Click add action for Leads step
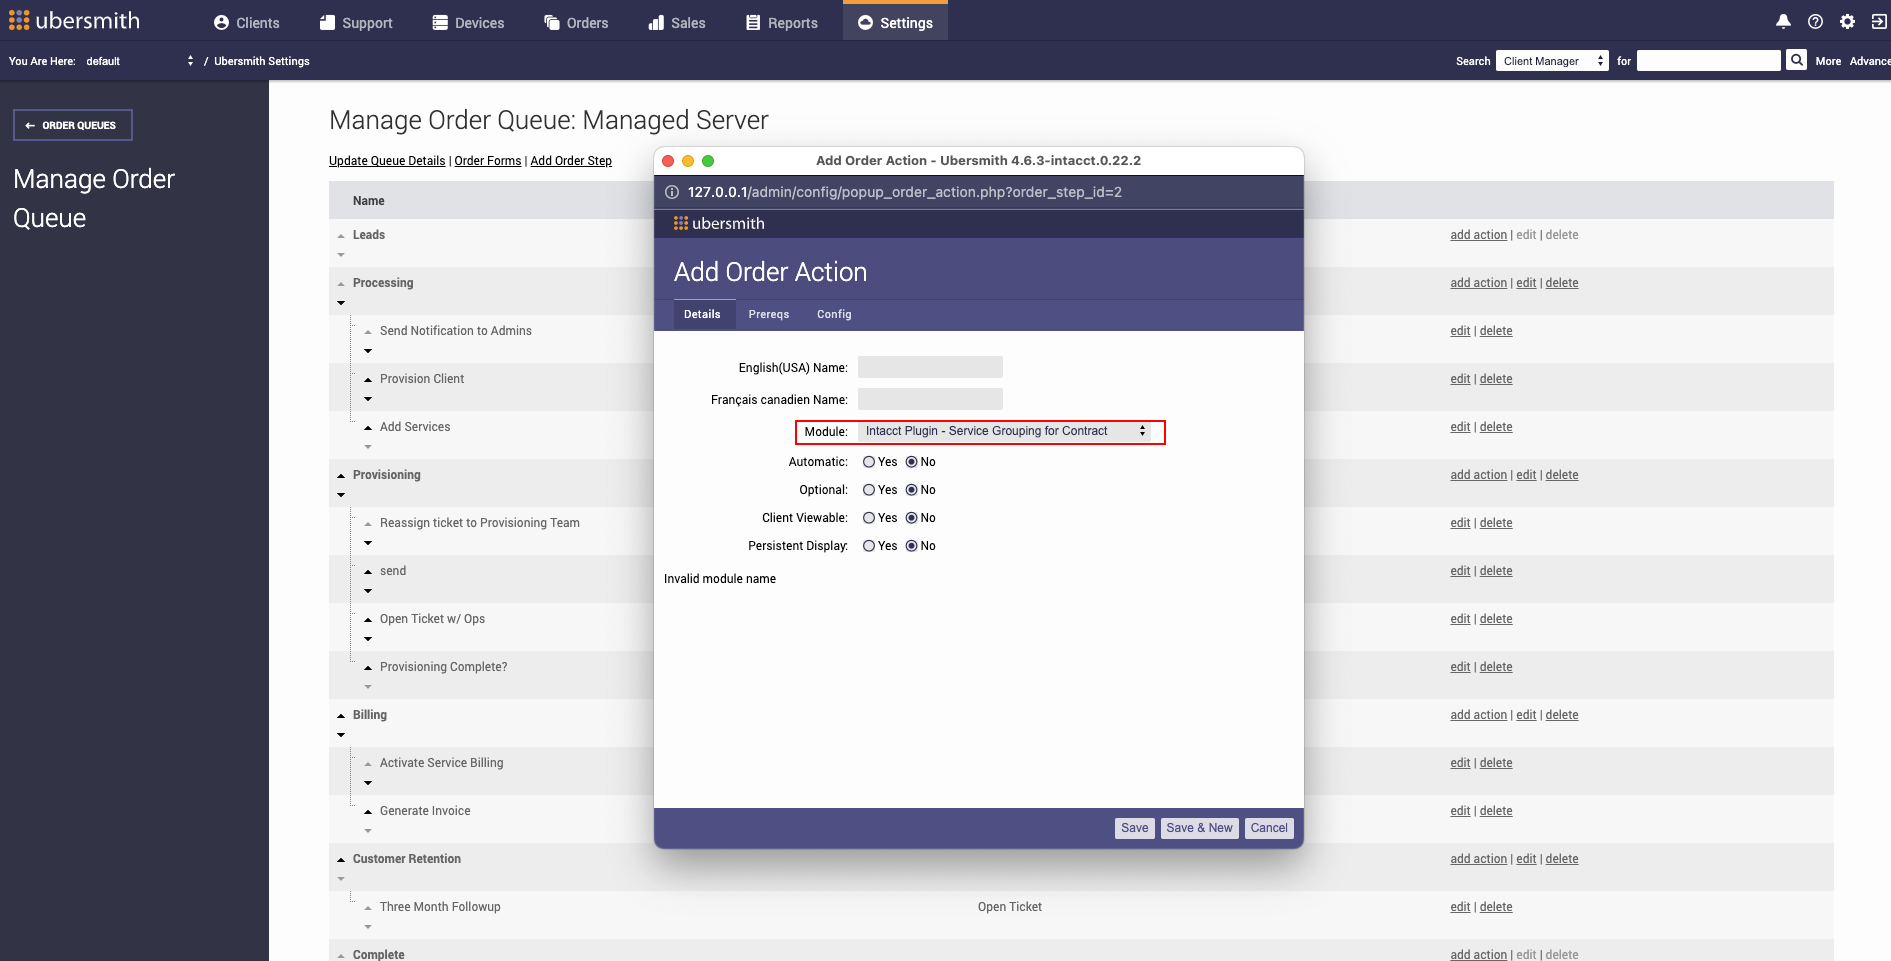The image size is (1891, 961). (x=1478, y=235)
